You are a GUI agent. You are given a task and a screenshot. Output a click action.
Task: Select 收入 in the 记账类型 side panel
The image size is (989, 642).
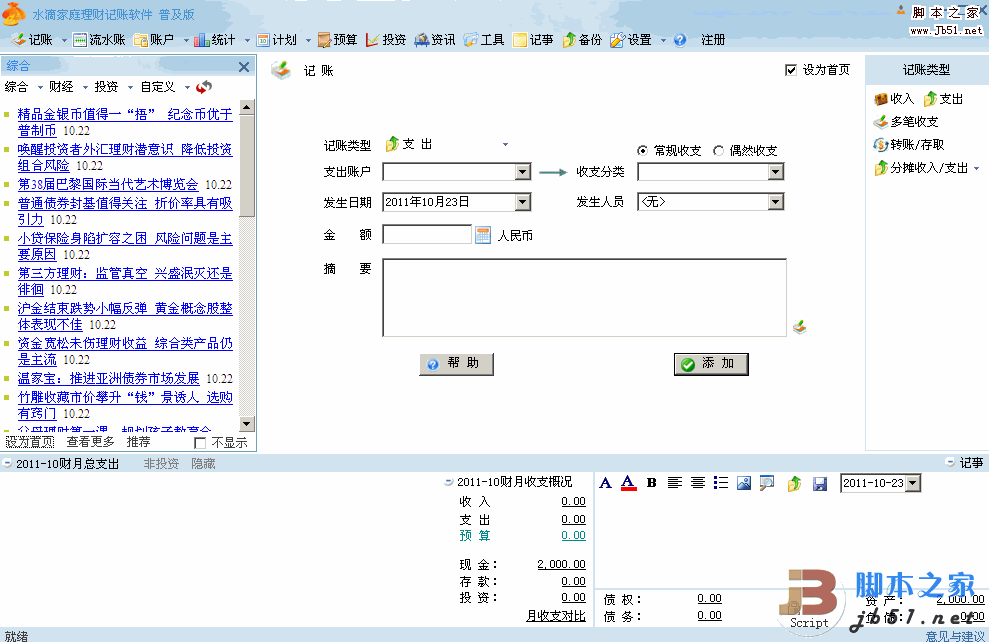[x=894, y=99]
